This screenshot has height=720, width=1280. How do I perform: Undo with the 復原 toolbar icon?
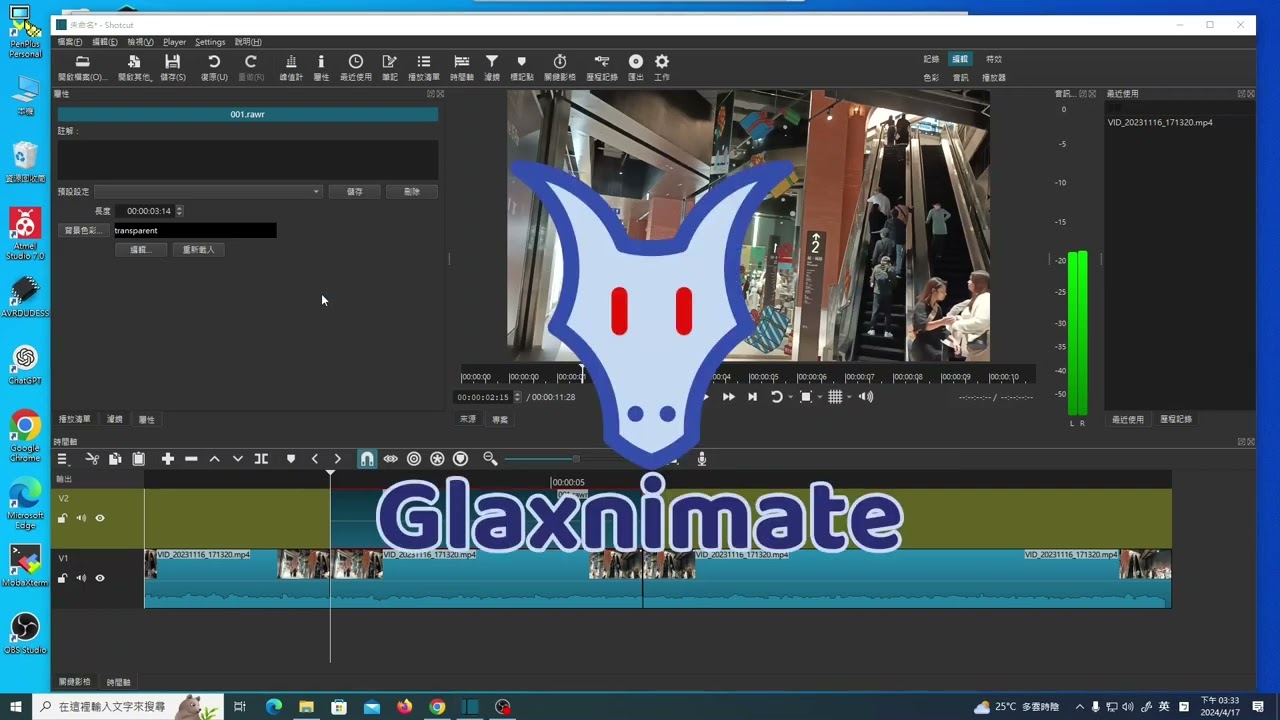pyautogui.click(x=214, y=62)
